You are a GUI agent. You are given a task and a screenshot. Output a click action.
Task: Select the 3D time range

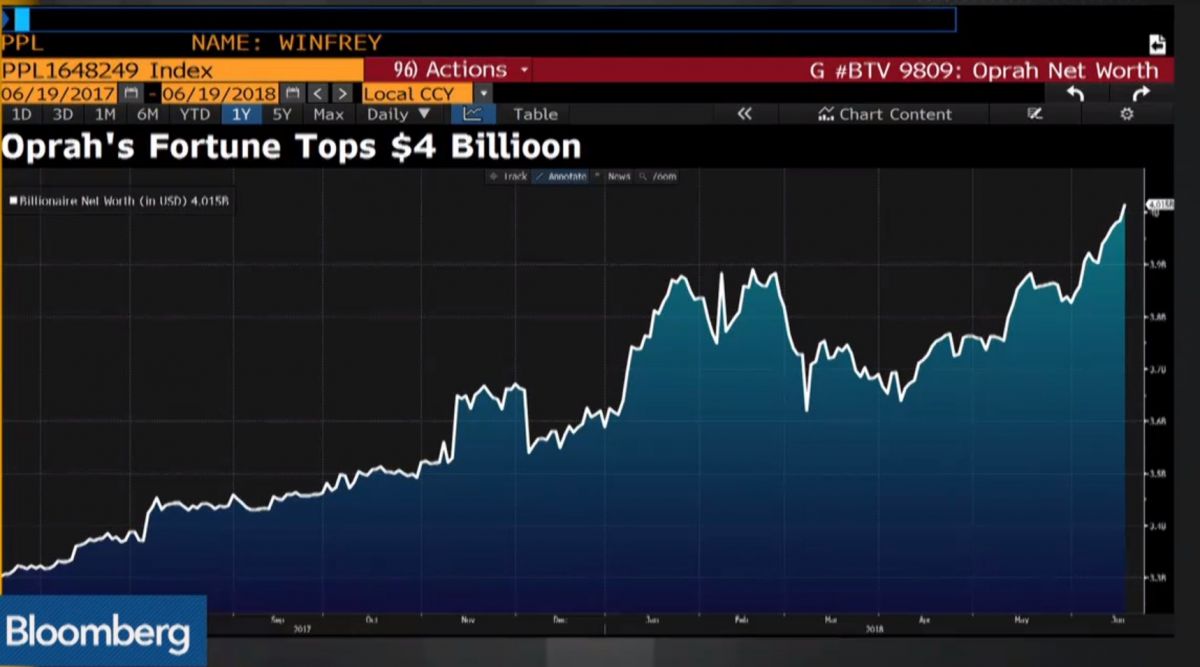coord(63,114)
